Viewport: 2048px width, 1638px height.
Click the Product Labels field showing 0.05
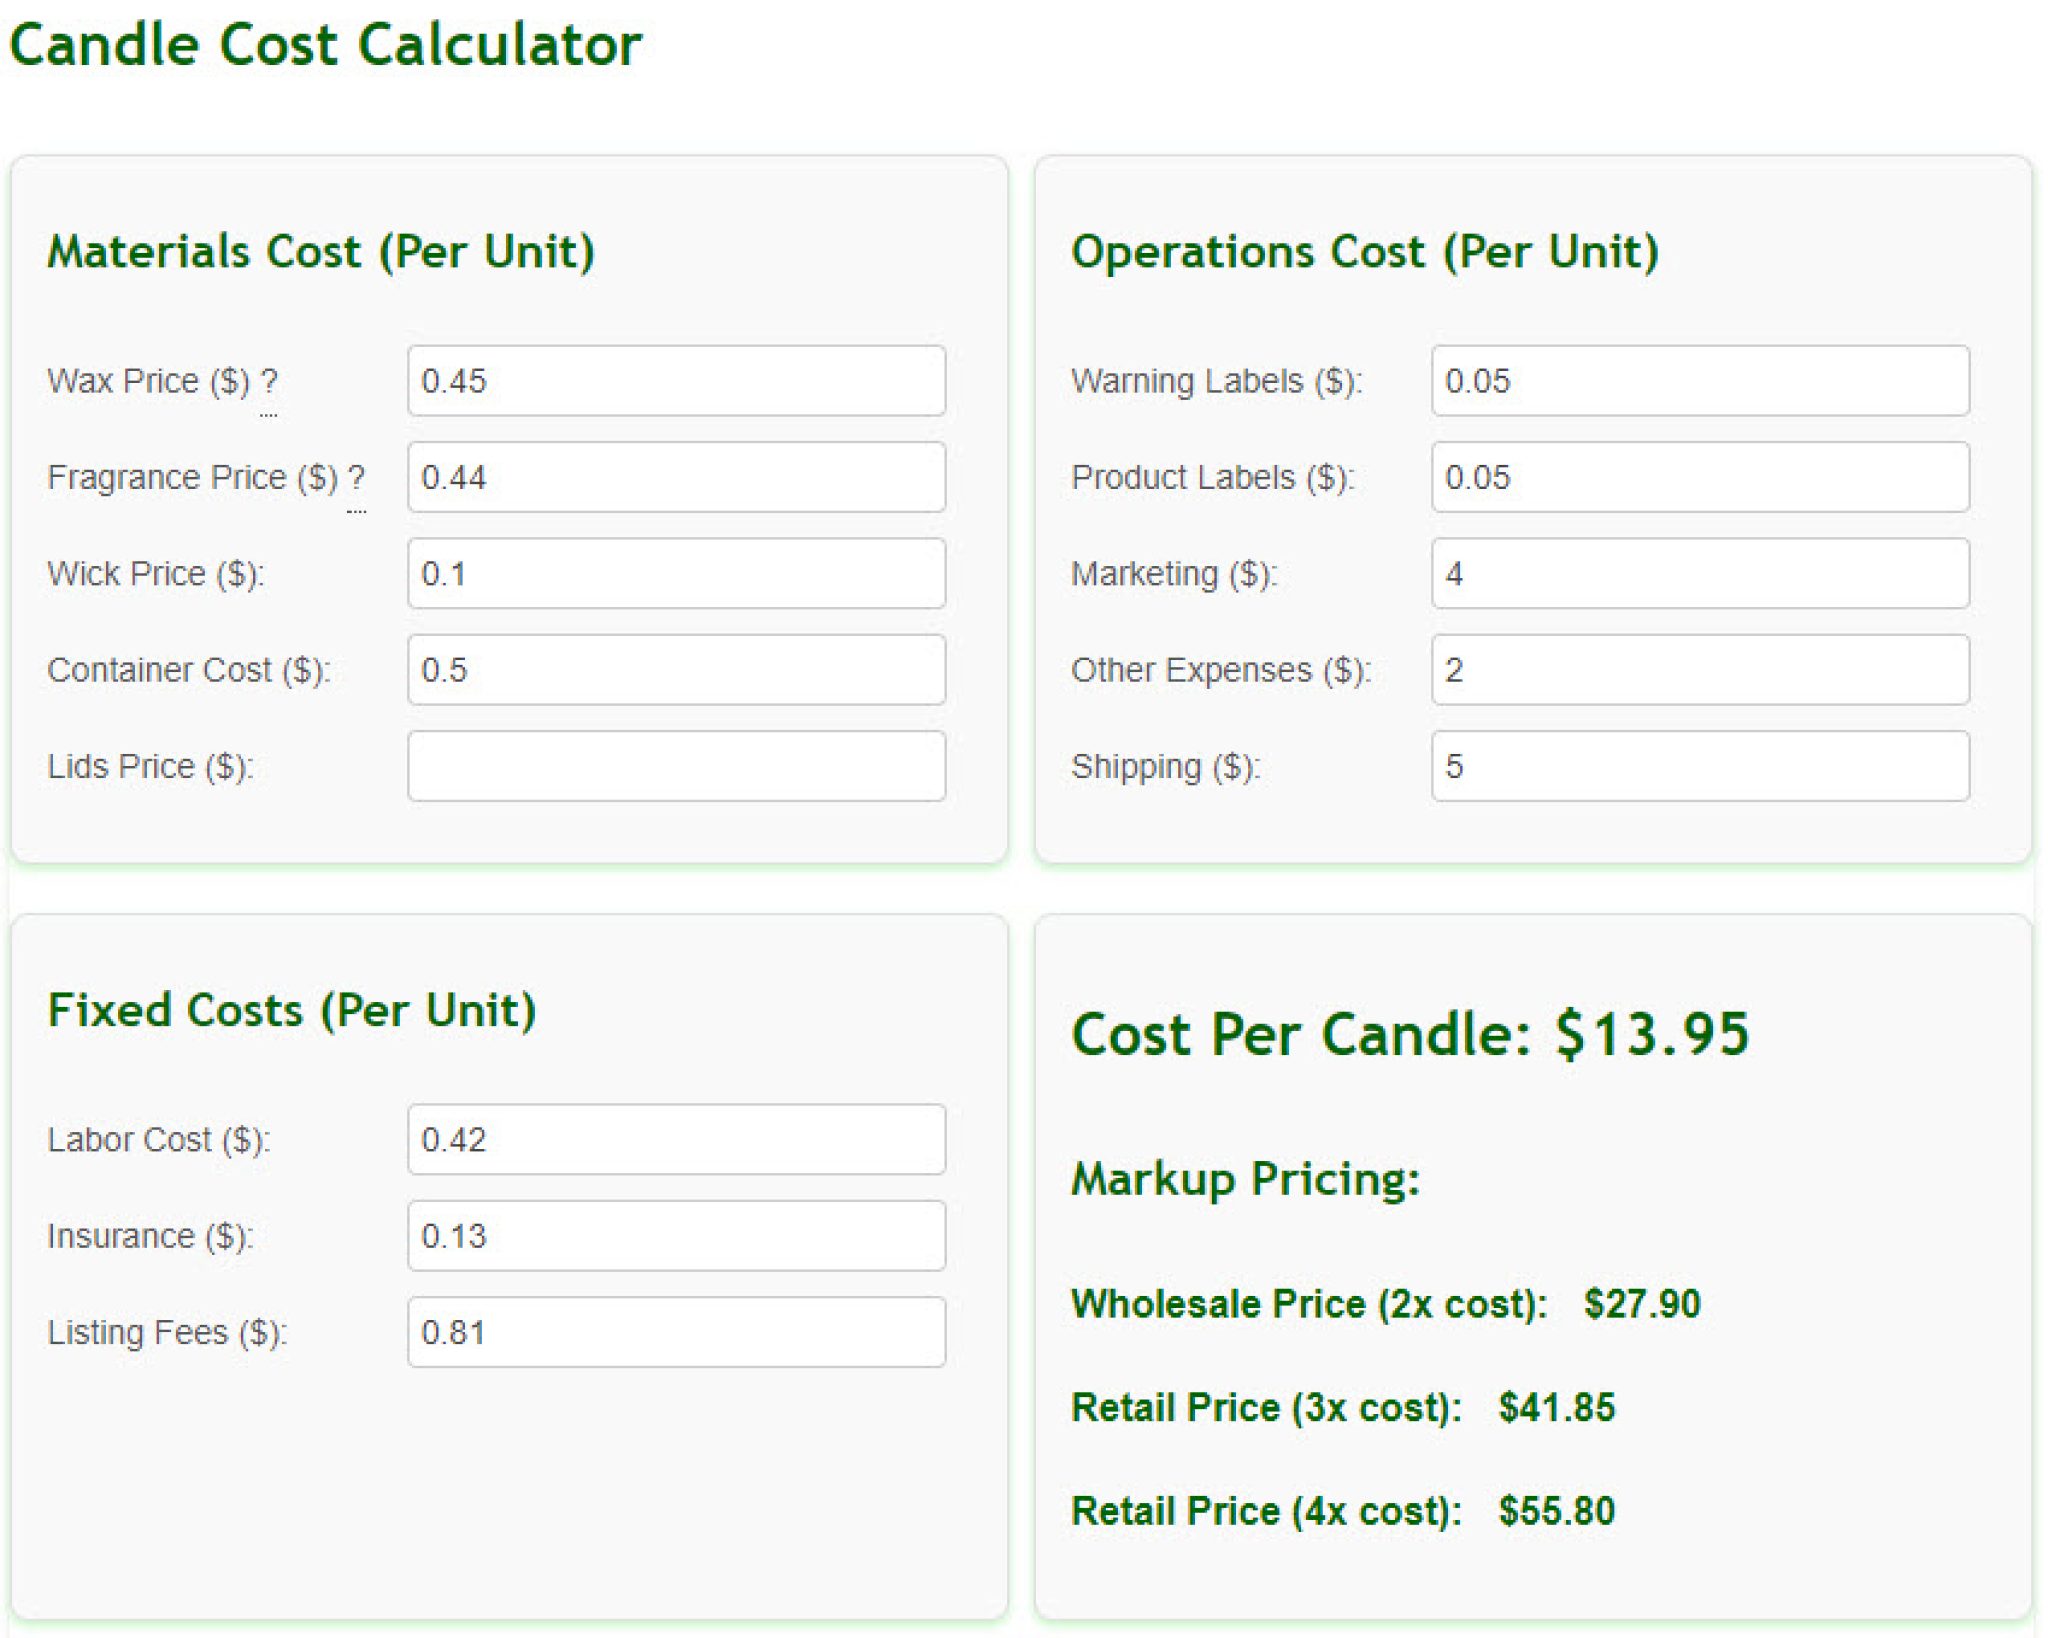pyautogui.click(x=1700, y=478)
